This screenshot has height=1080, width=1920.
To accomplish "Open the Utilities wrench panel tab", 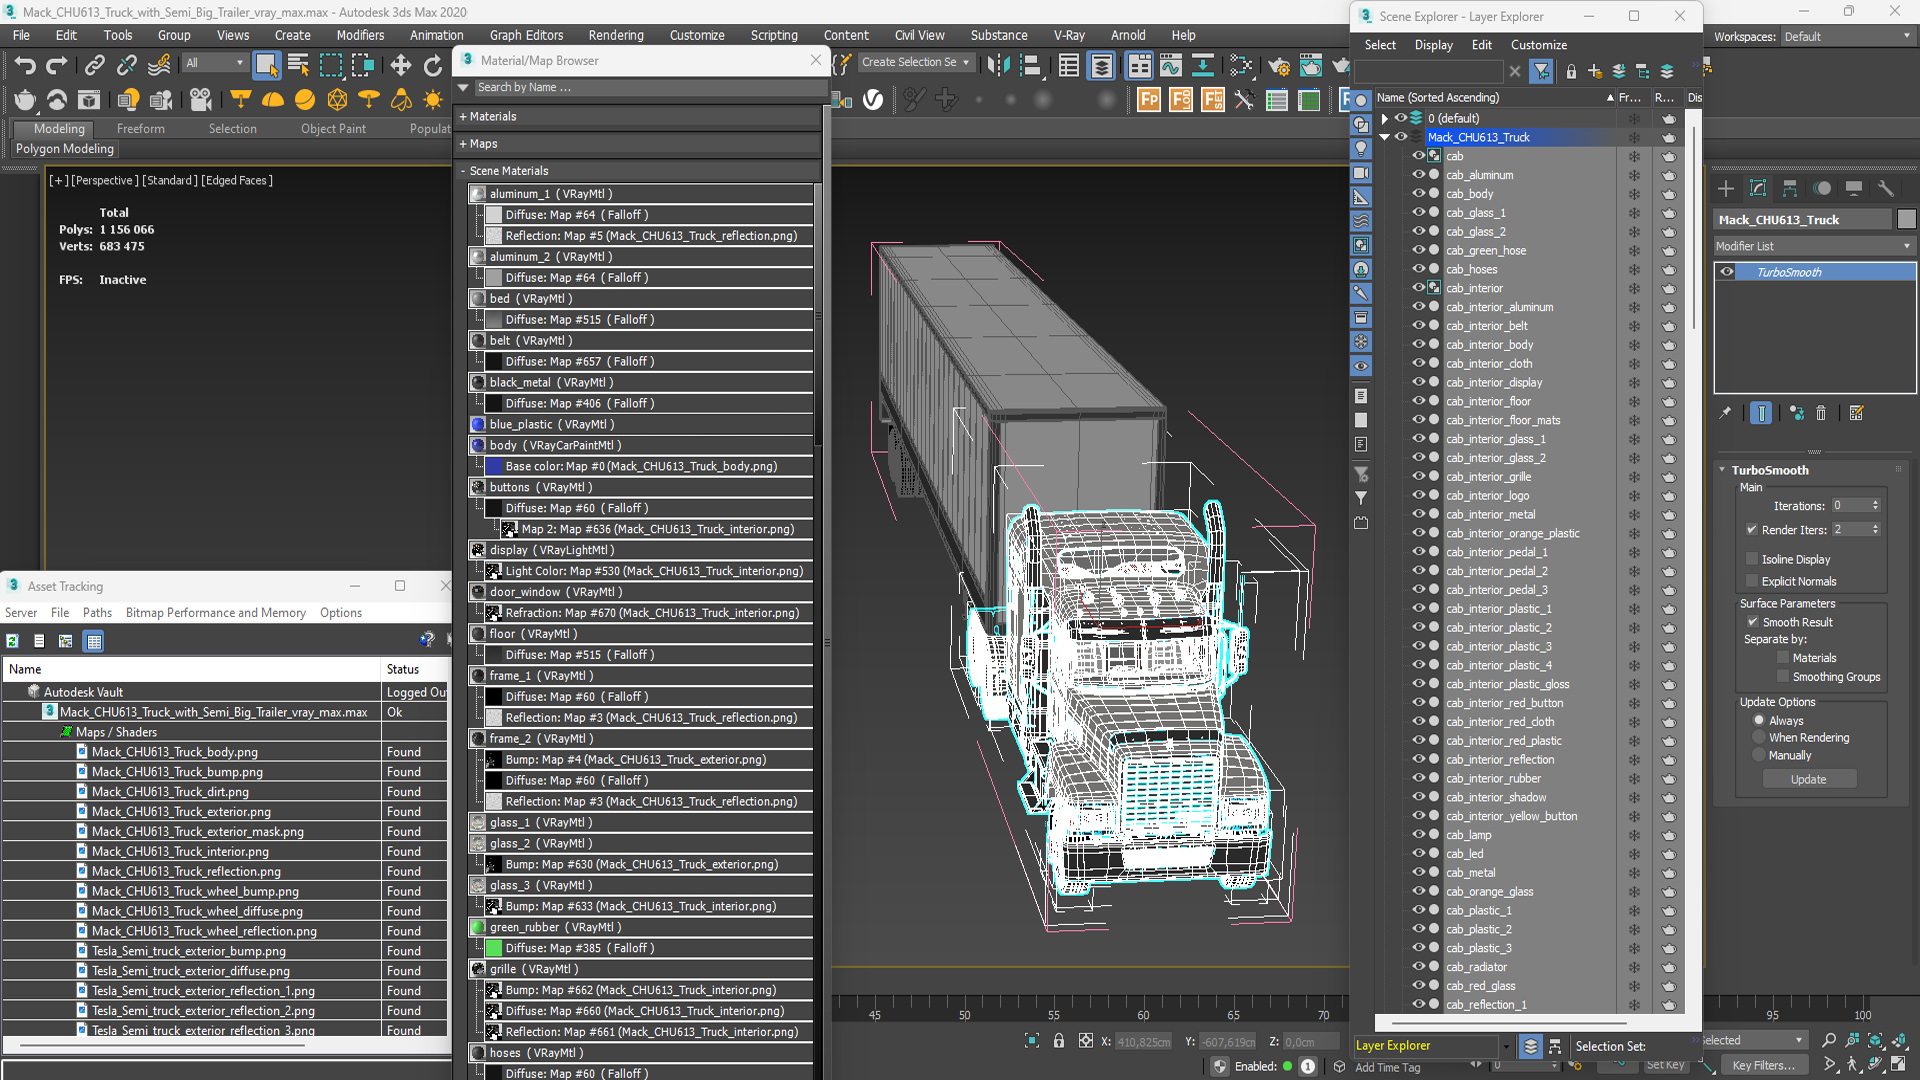I will point(1885,188).
